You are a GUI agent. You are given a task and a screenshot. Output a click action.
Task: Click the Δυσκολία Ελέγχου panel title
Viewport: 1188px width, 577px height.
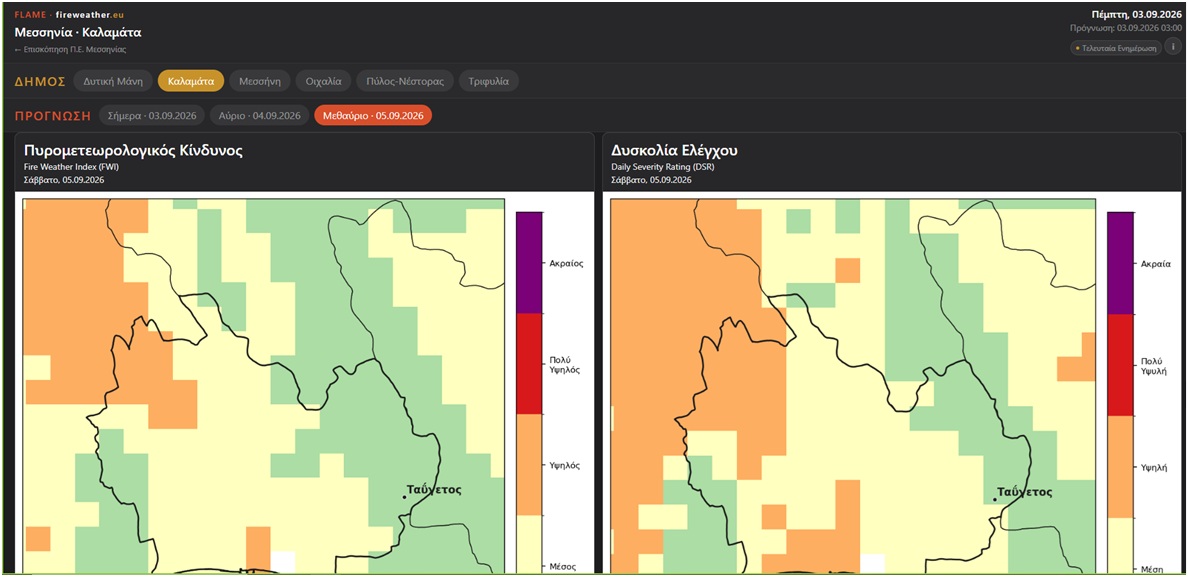(674, 151)
